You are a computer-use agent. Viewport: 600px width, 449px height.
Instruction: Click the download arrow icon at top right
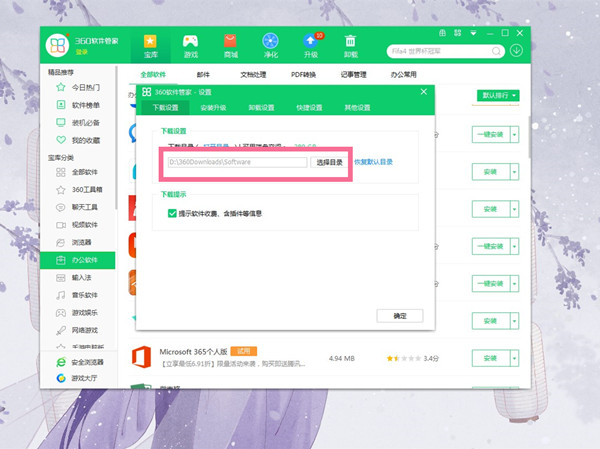(x=517, y=50)
